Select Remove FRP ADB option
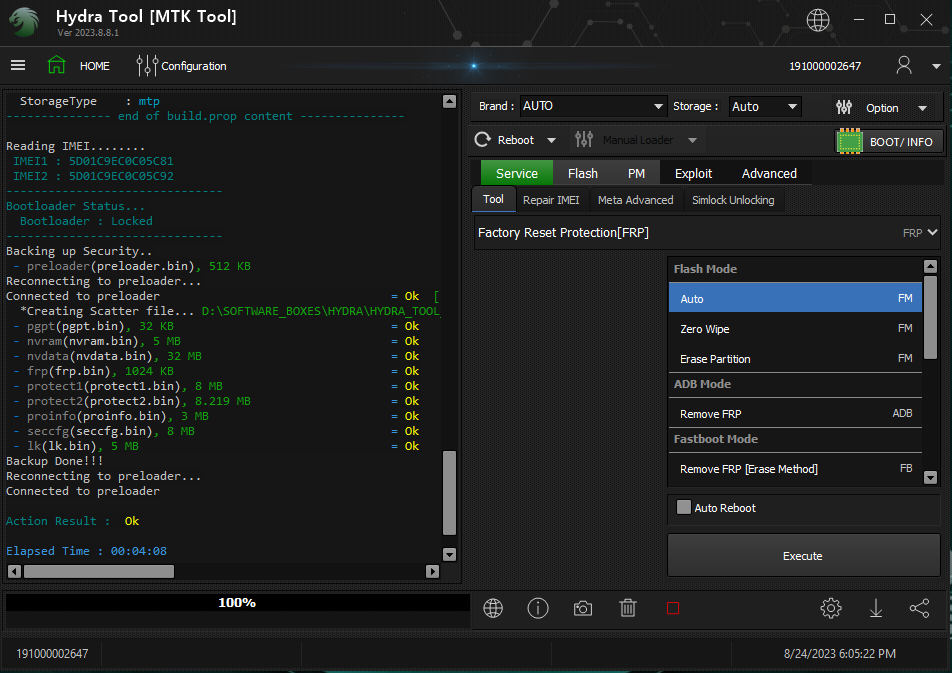Screen dimensions: 952x673 pos(795,414)
